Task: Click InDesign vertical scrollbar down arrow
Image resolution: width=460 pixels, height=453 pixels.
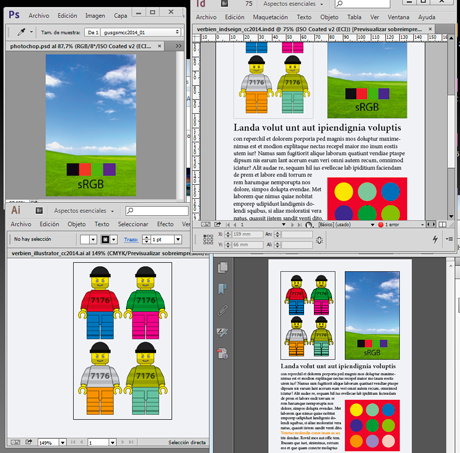Action: point(451,216)
